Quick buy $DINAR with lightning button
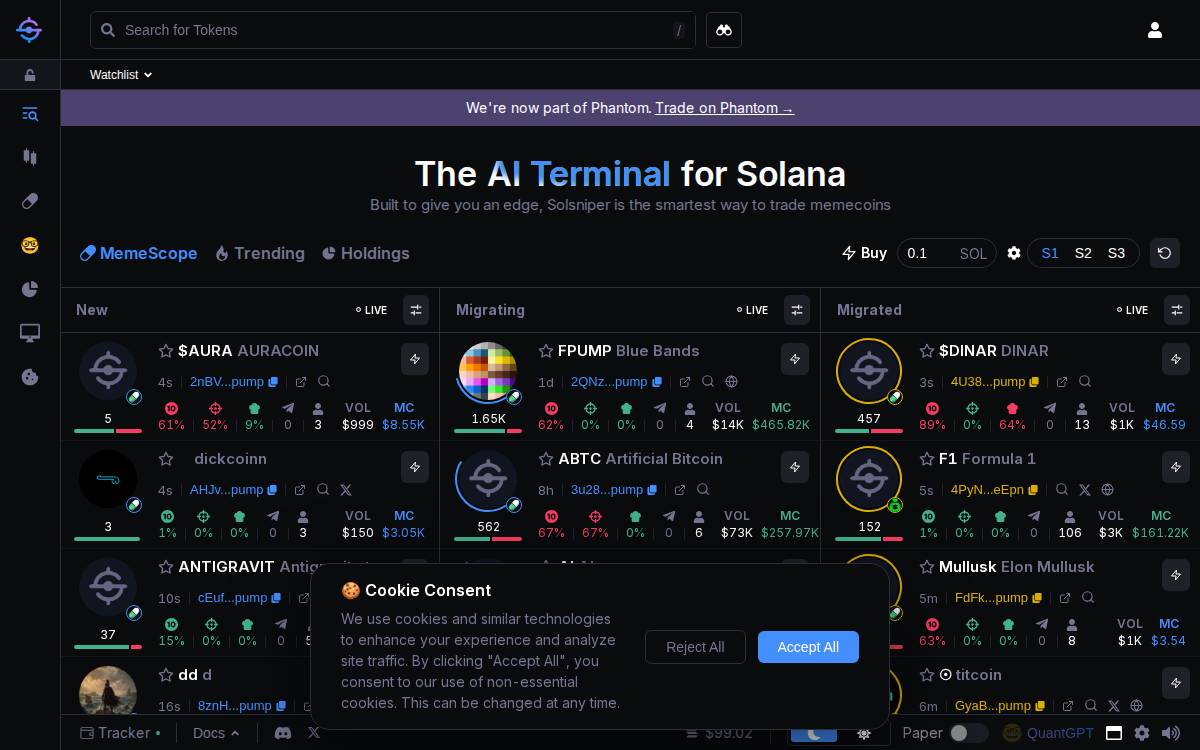Screen dimensions: 1200x750 1176,359
